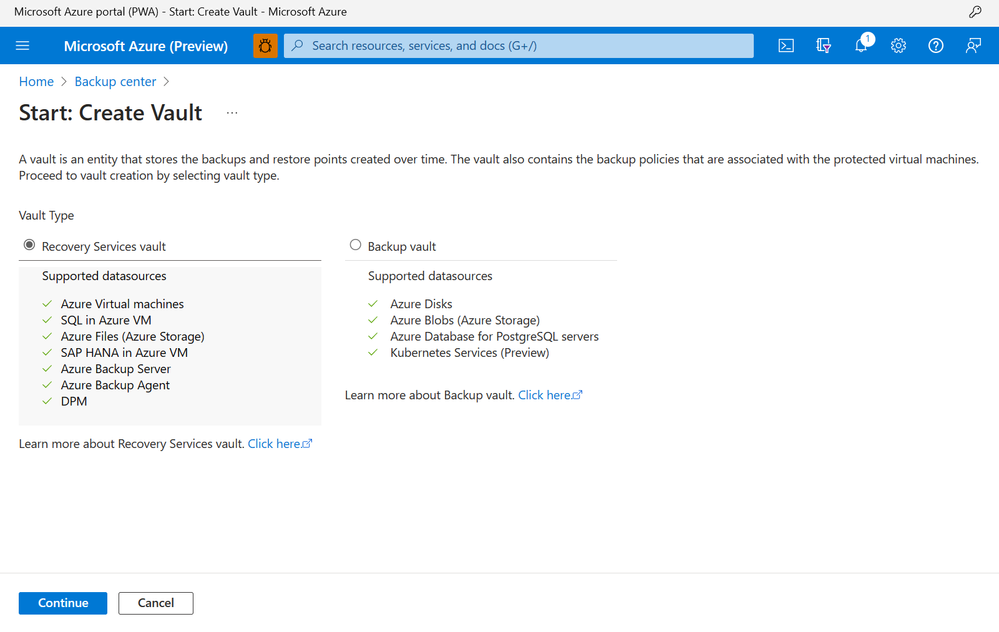Select the Backup vault radio button
The image size is (999, 632).
coord(356,245)
